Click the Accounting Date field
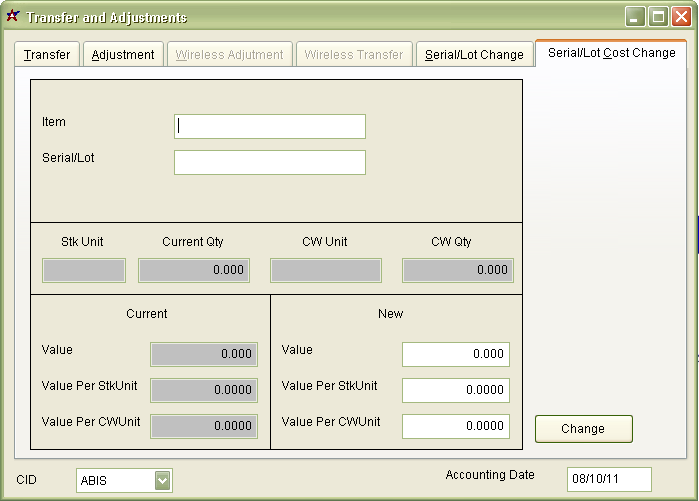Screen dimensions: 699x501 tap(608, 480)
